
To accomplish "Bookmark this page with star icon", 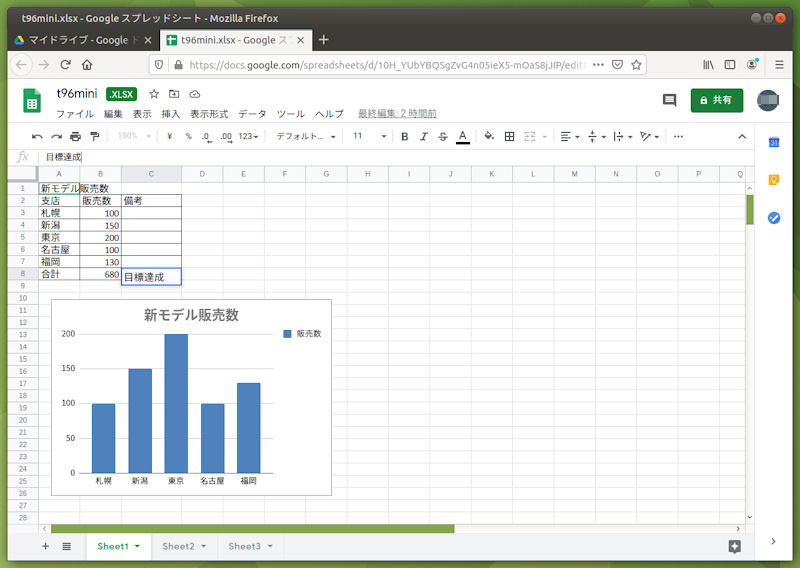I will [x=636, y=65].
